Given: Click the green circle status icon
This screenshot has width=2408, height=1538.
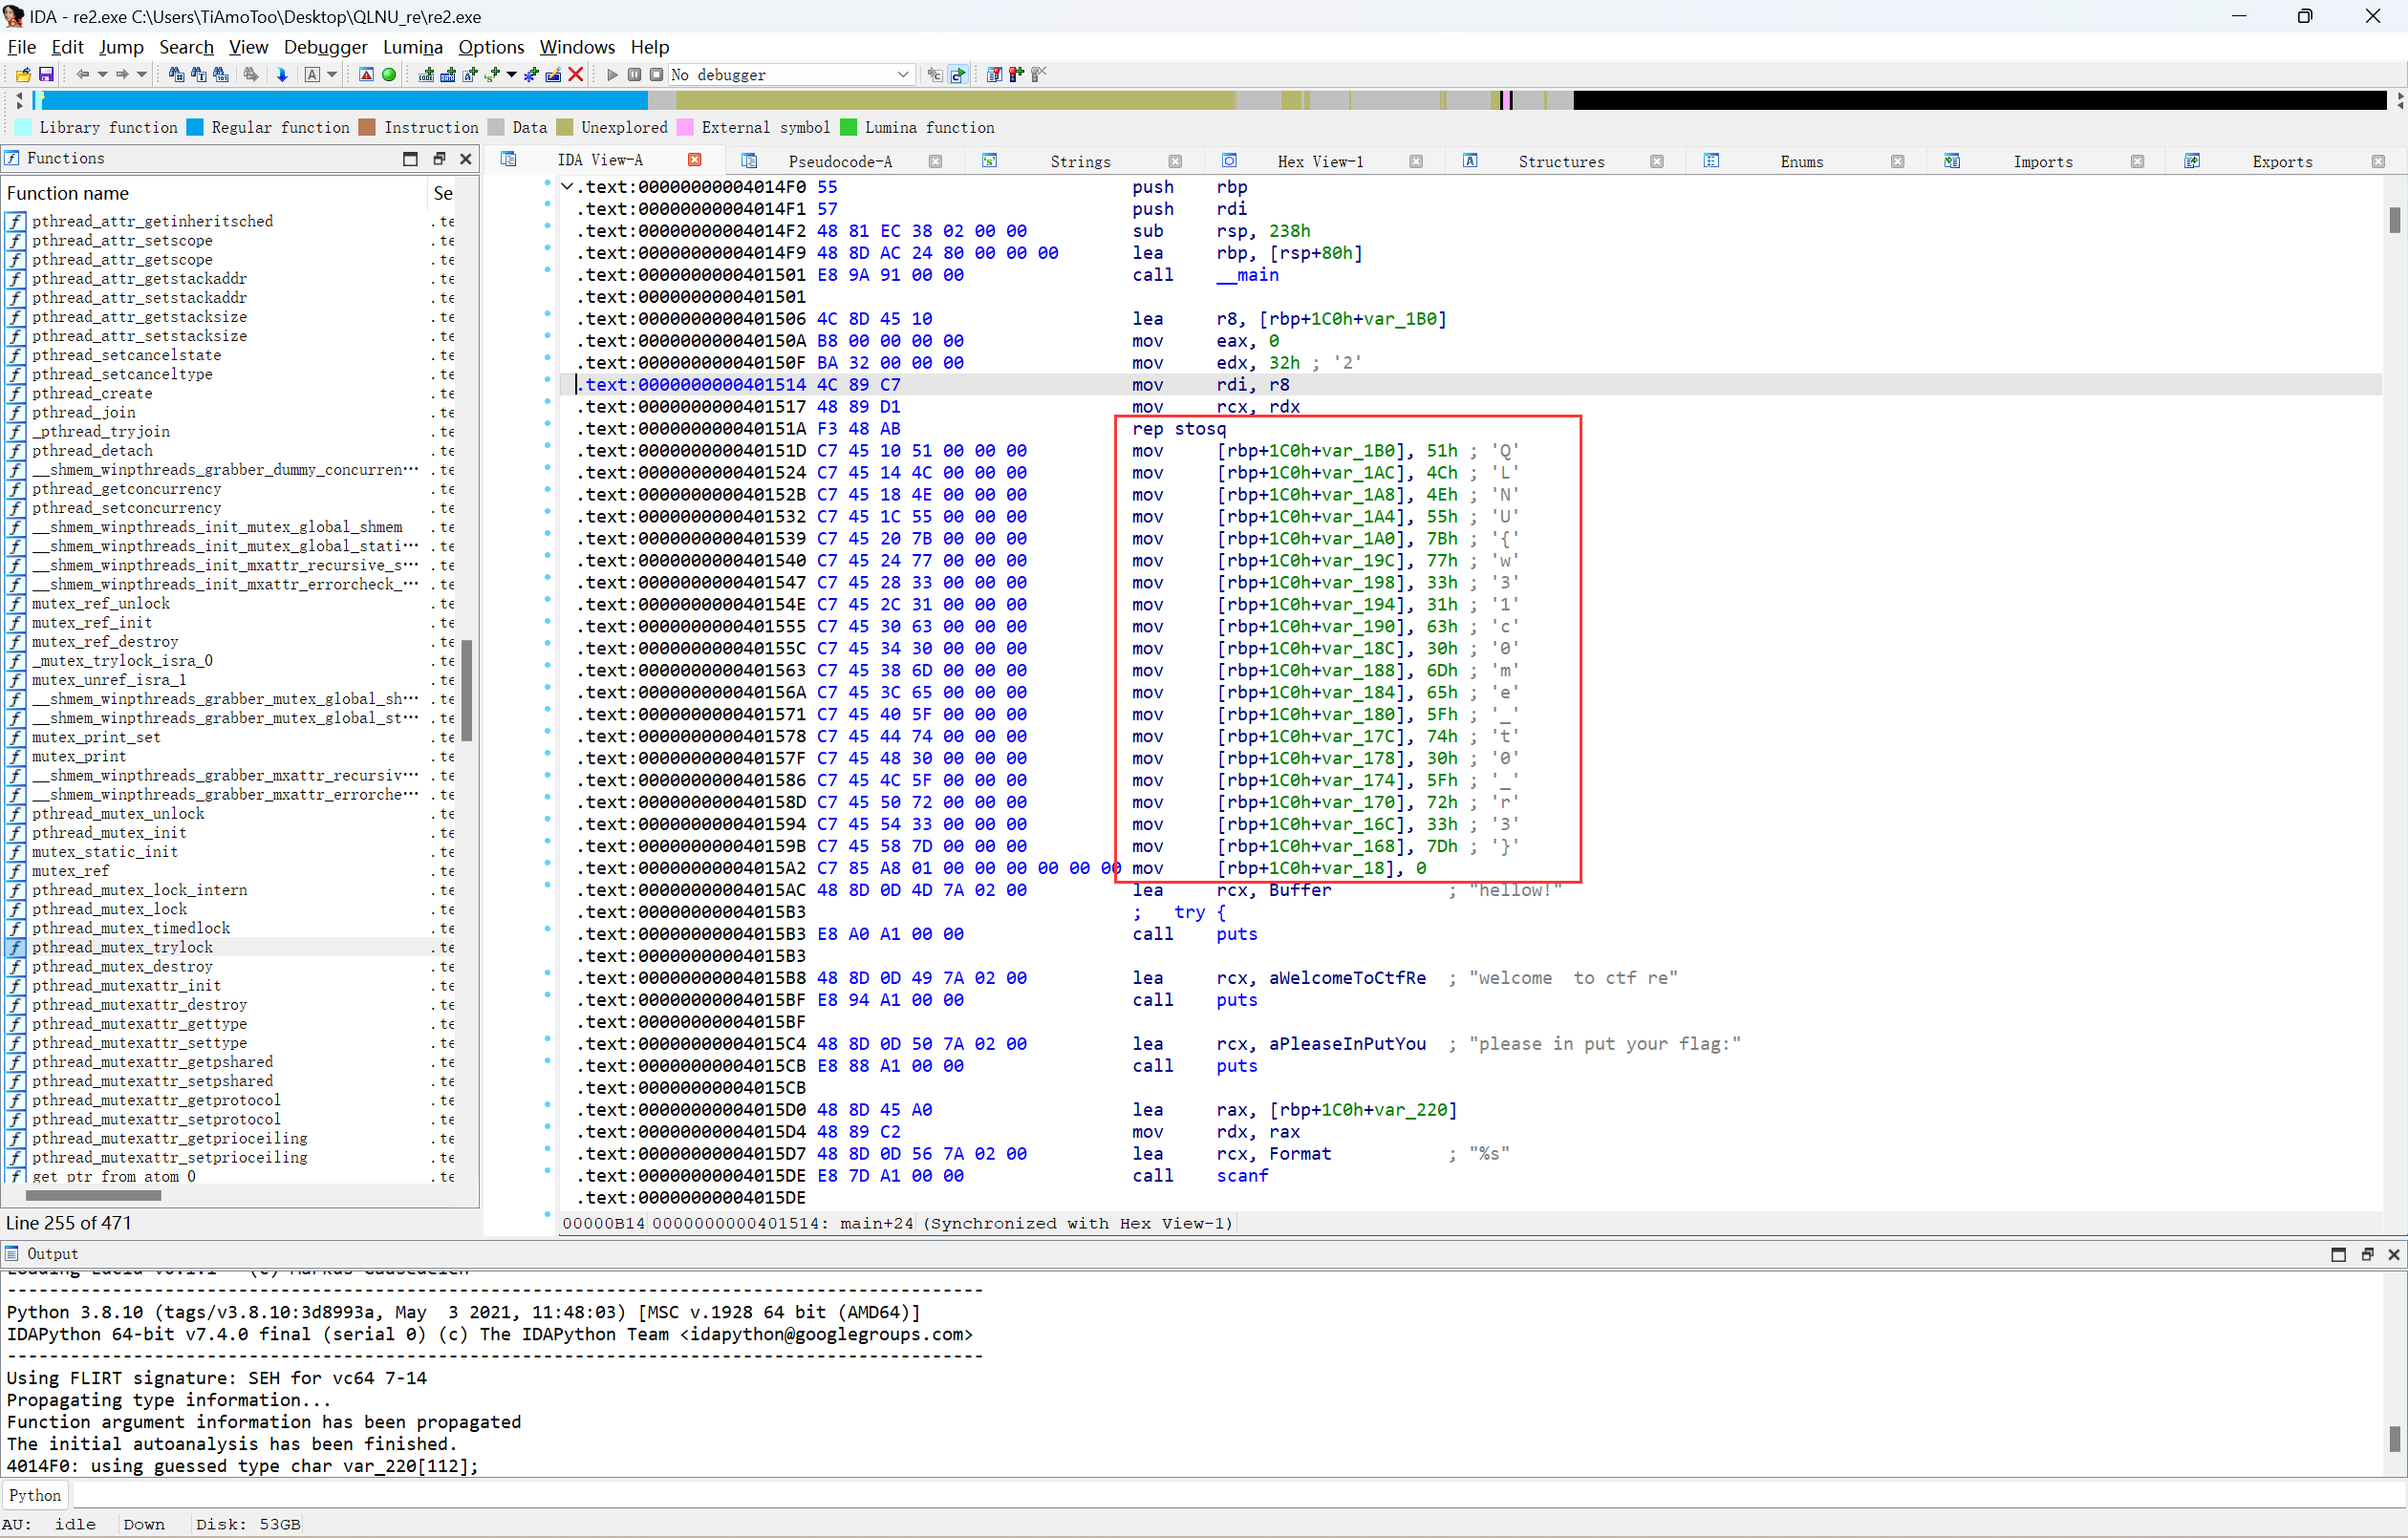Looking at the screenshot, I should point(389,75).
